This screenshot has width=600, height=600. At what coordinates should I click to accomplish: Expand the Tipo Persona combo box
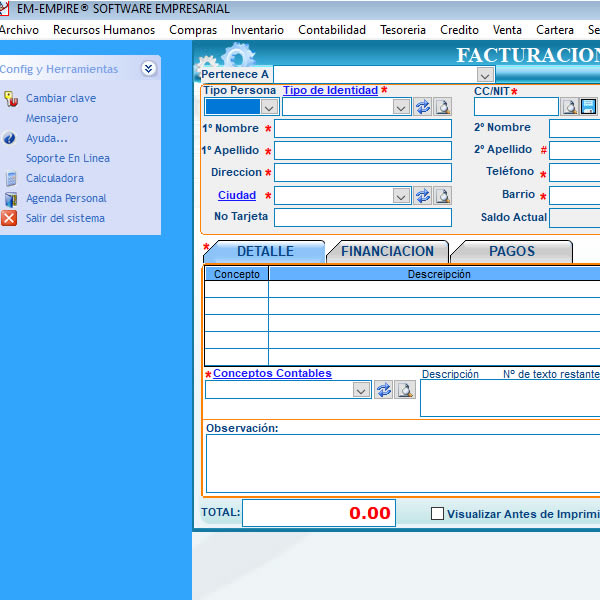tap(269, 107)
